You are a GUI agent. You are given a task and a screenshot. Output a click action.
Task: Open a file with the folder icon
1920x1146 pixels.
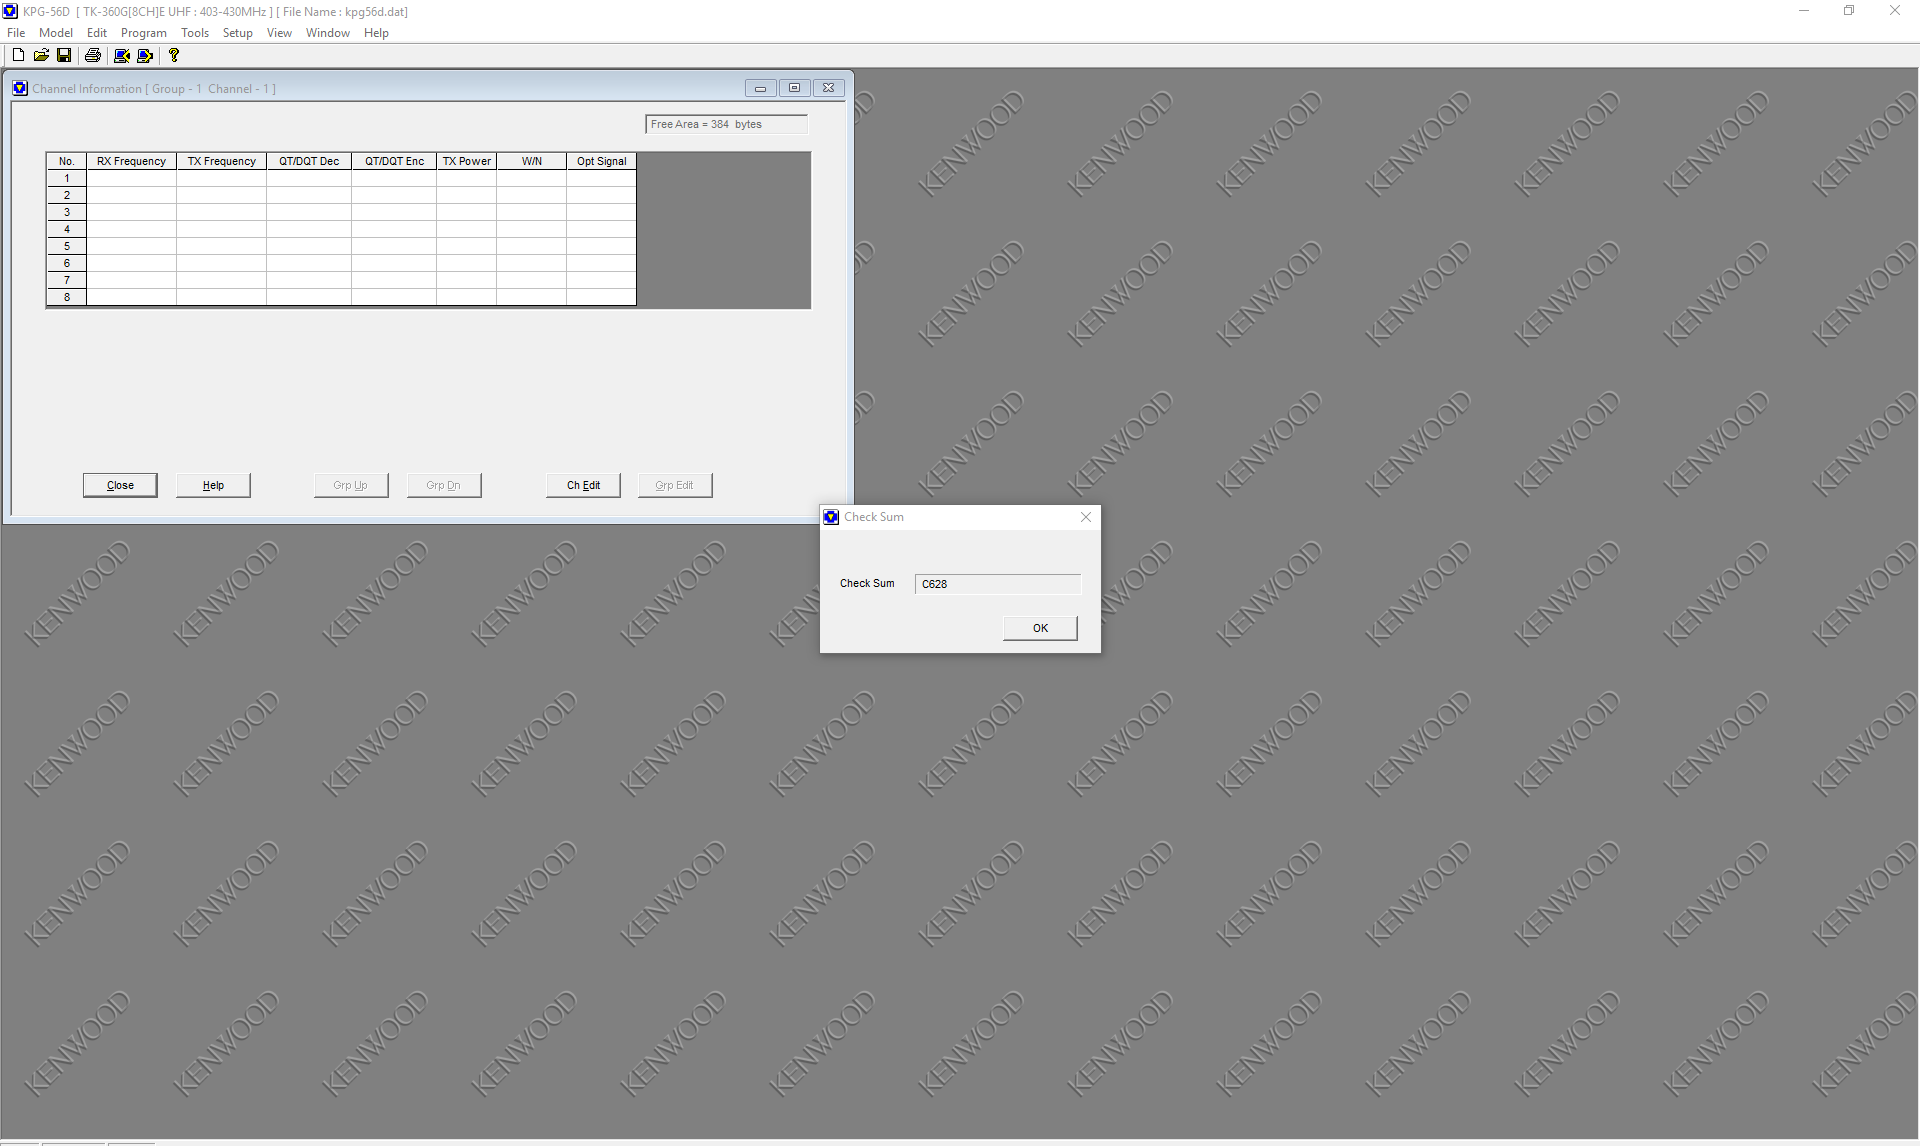(41, 56)
